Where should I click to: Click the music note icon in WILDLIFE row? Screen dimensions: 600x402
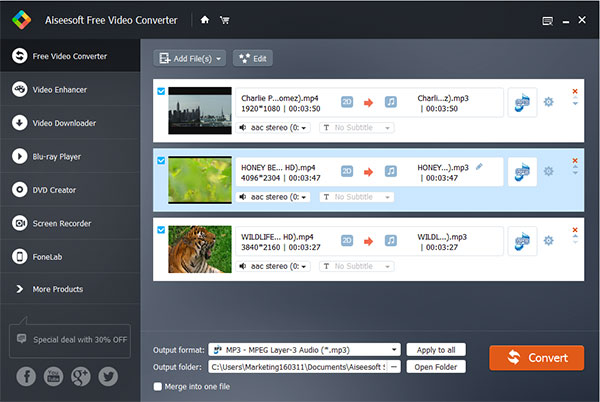(391, 240)
